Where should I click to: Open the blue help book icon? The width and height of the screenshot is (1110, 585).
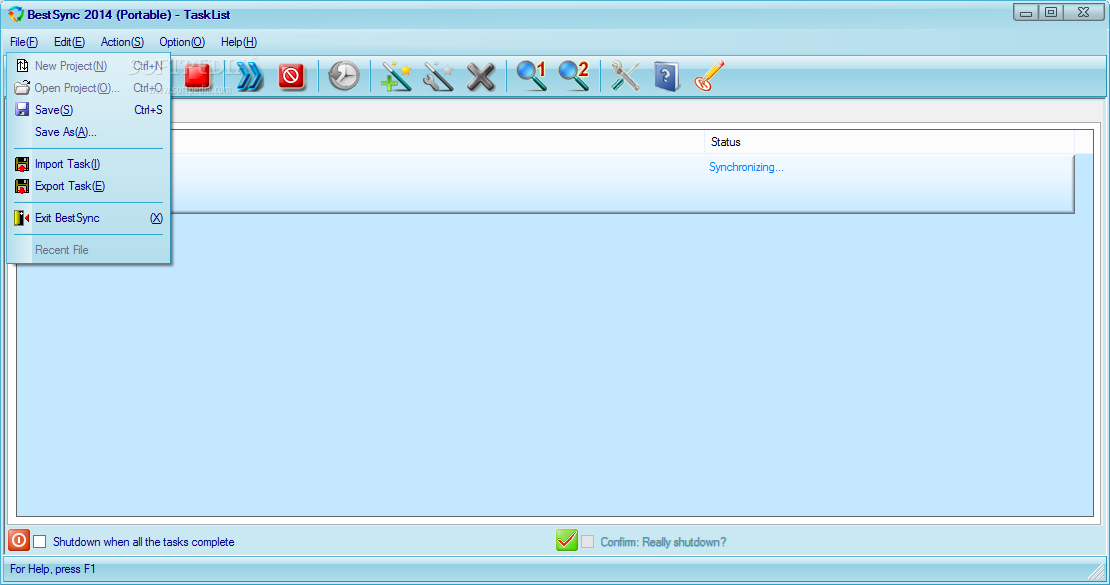pos(666,76)
